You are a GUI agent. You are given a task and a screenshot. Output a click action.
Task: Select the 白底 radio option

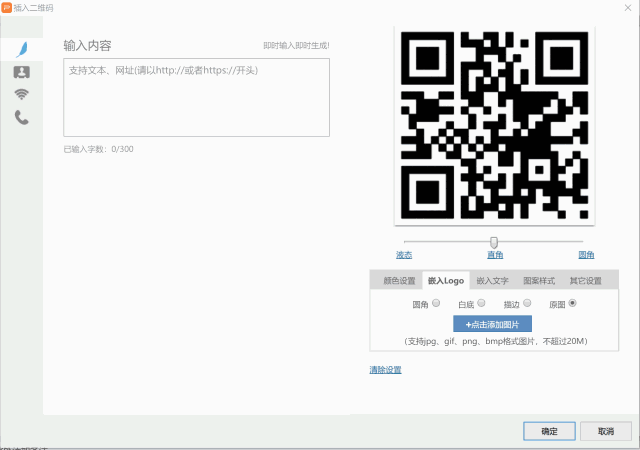[x=481, y=303]
